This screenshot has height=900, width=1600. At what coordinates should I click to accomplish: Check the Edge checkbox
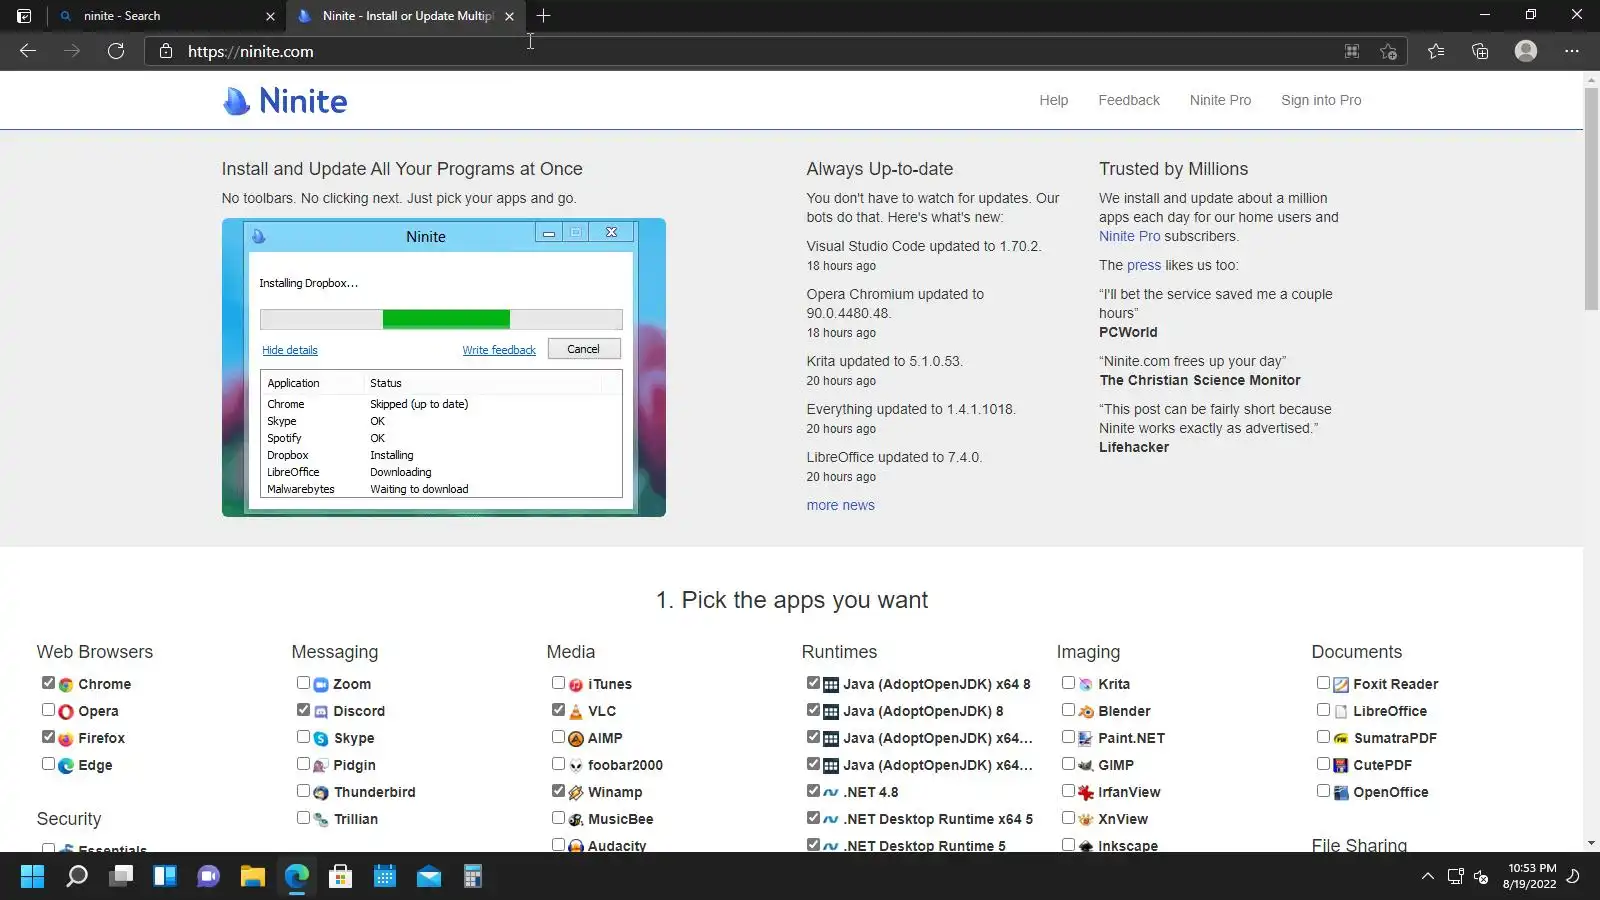pos(48,764)
